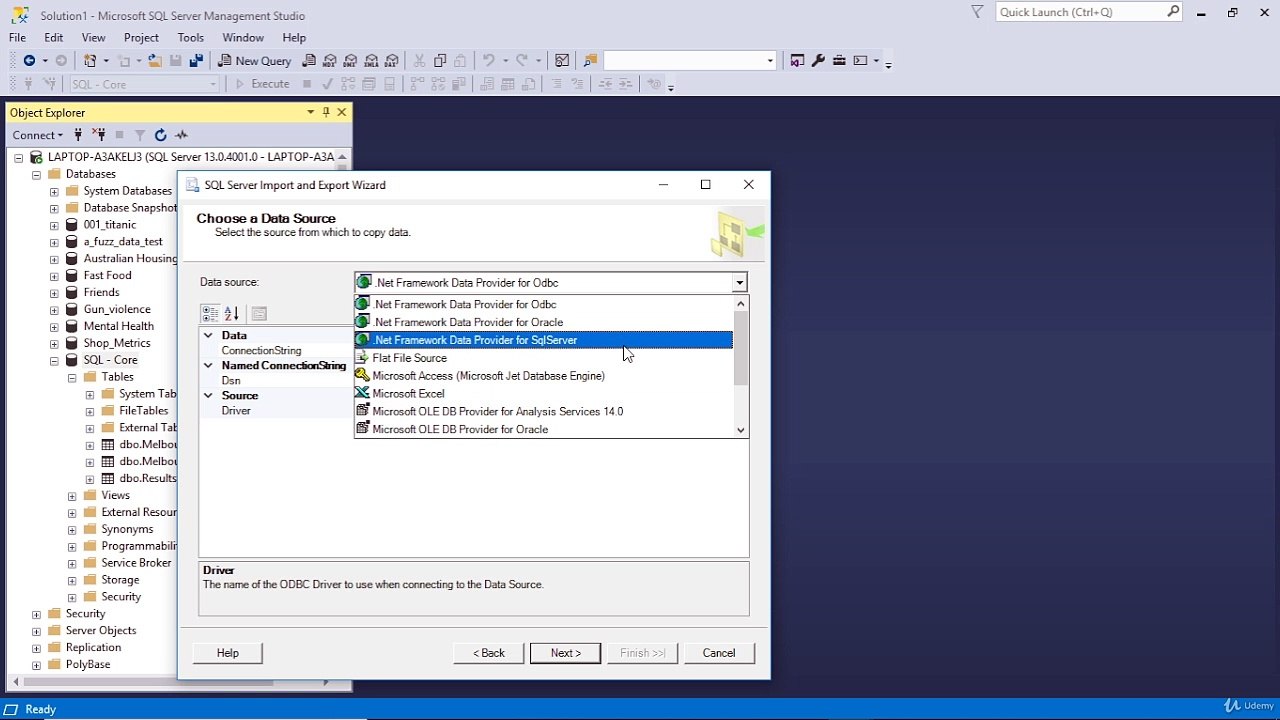This screenshot has width=1280, height=720.
Task: Click the Copy icon in toolbar
Action: 440,61
